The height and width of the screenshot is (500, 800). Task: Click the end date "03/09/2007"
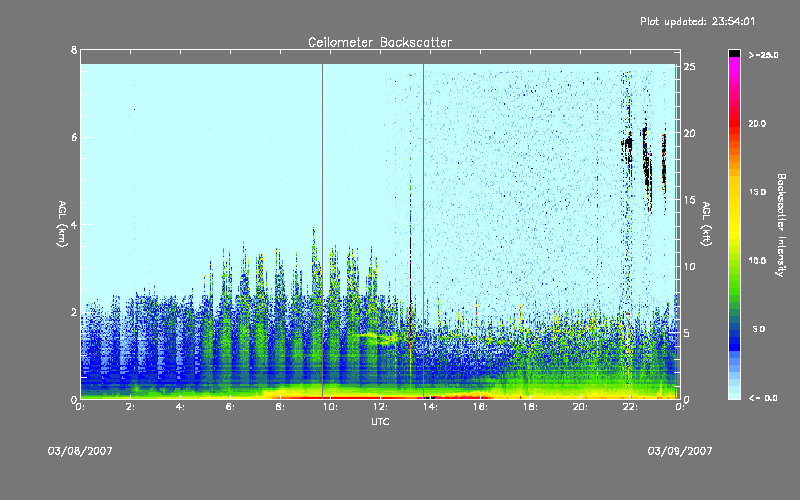[680, 451]
